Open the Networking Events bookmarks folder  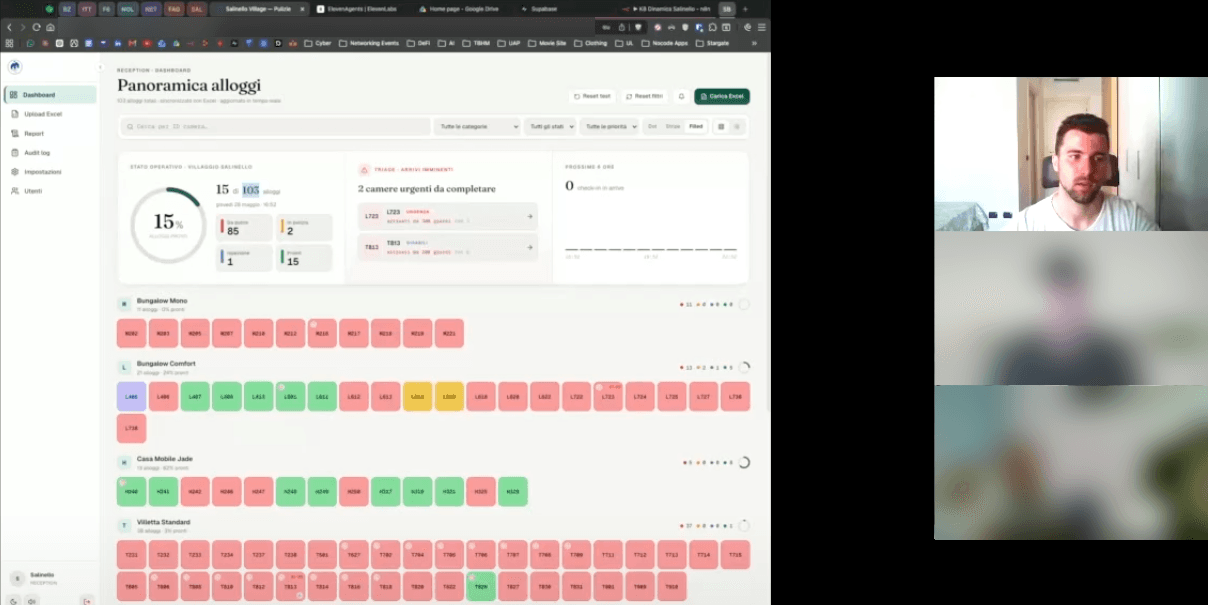pos(369,43)
